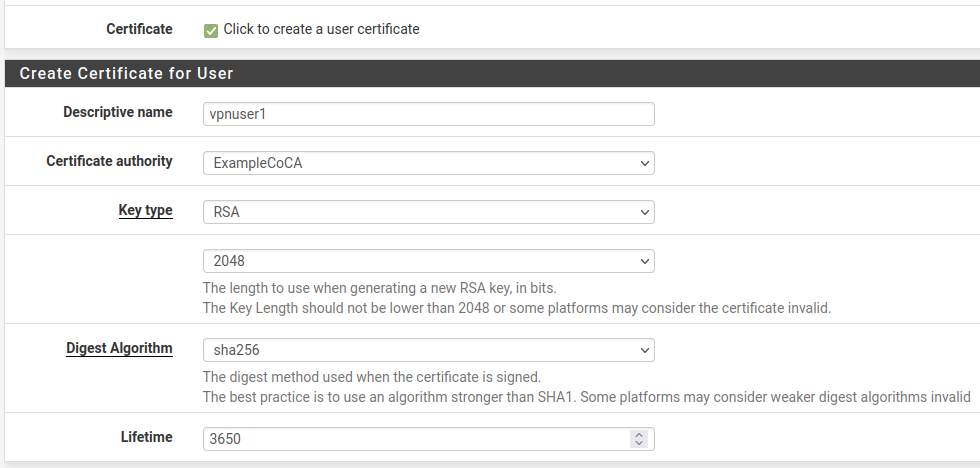The image size is (980, 468).
Task: Click into the Lifetime field showing 3650
Action: pyautogui.click(x=415, y=439)
